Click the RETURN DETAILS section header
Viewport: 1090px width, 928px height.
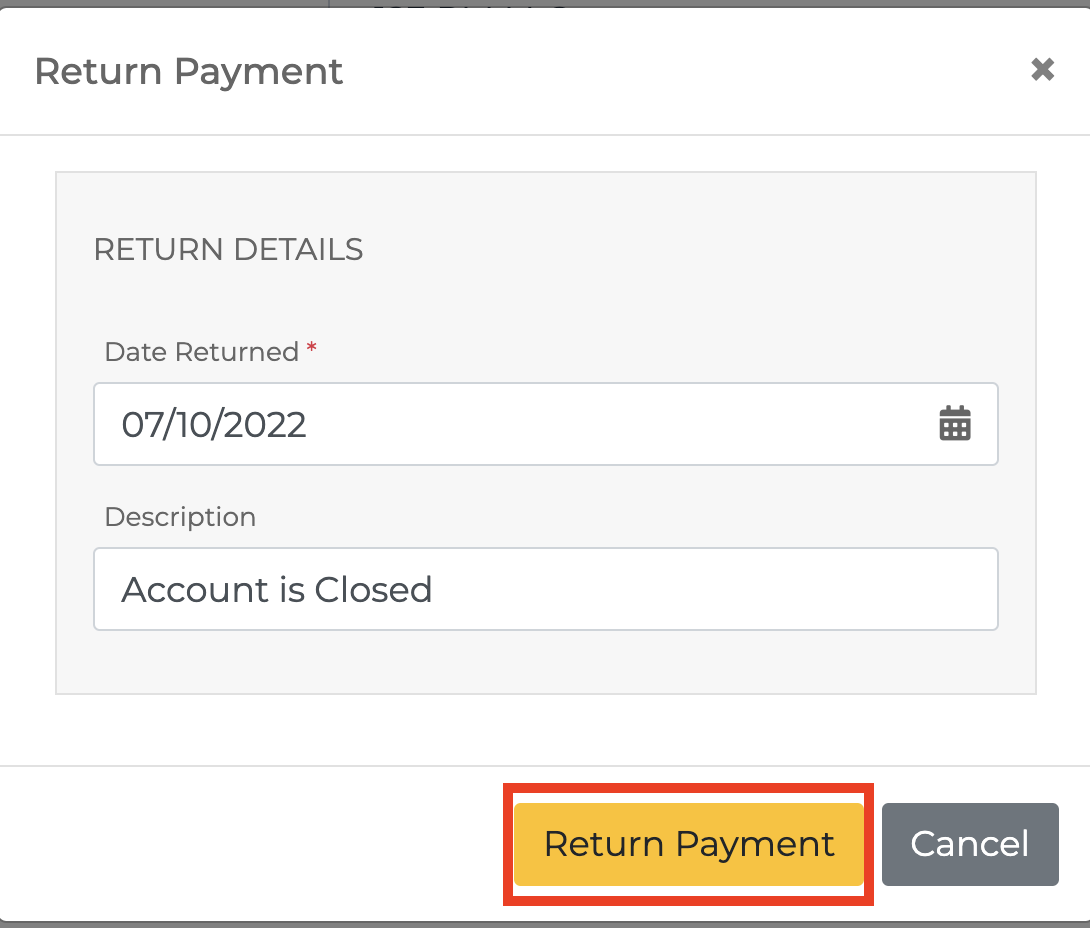(228, 250)
